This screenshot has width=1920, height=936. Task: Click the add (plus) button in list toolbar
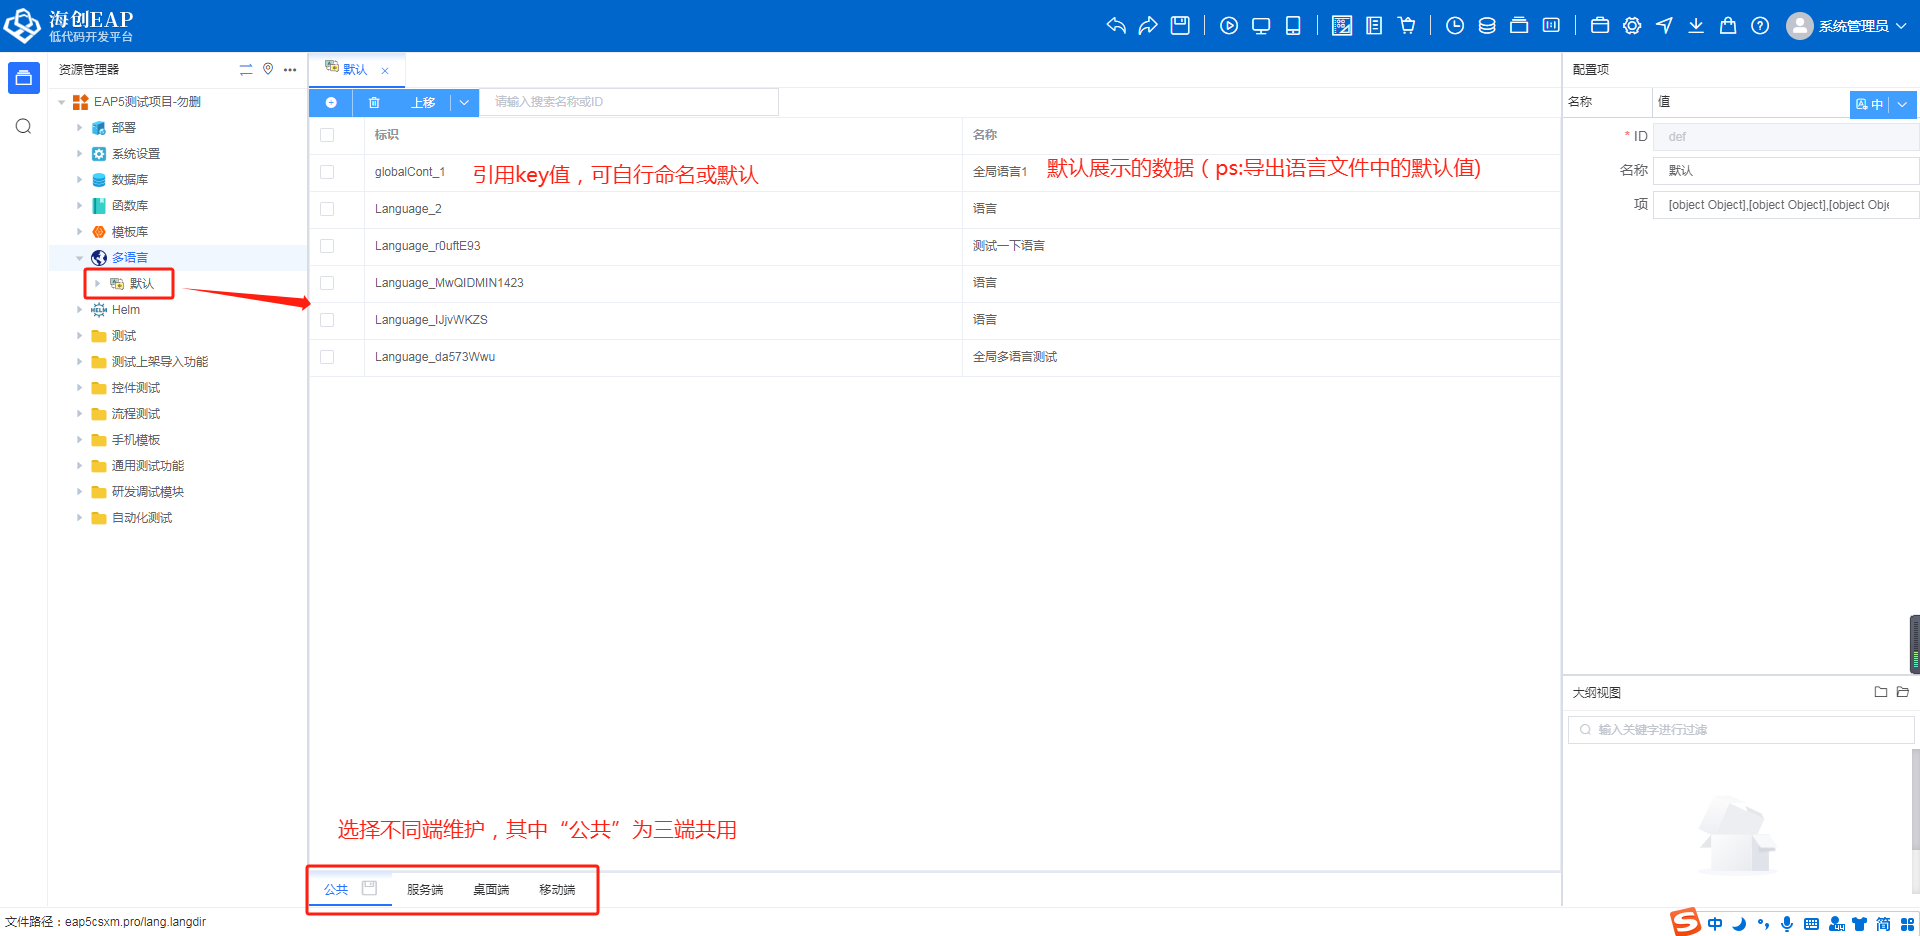331,102
